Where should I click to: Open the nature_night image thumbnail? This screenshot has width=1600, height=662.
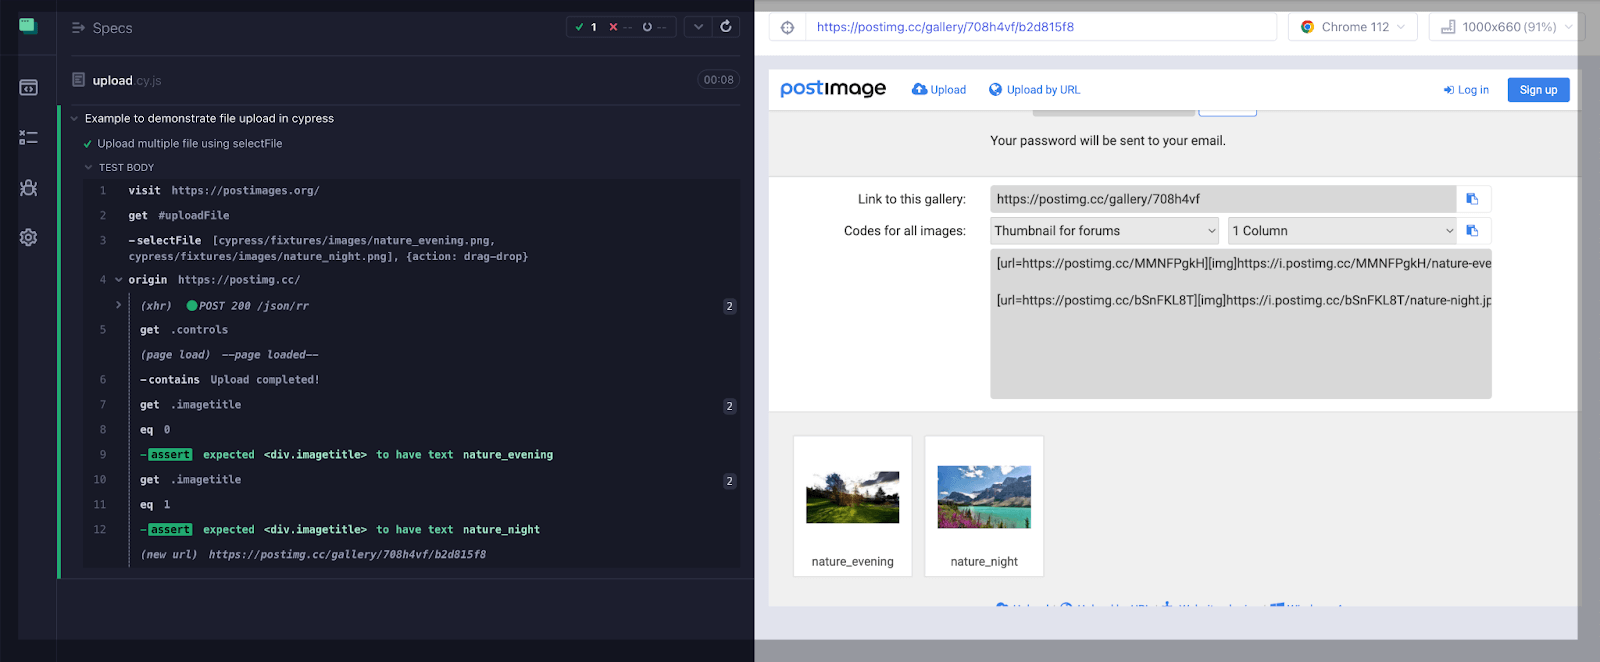[984, 498]
